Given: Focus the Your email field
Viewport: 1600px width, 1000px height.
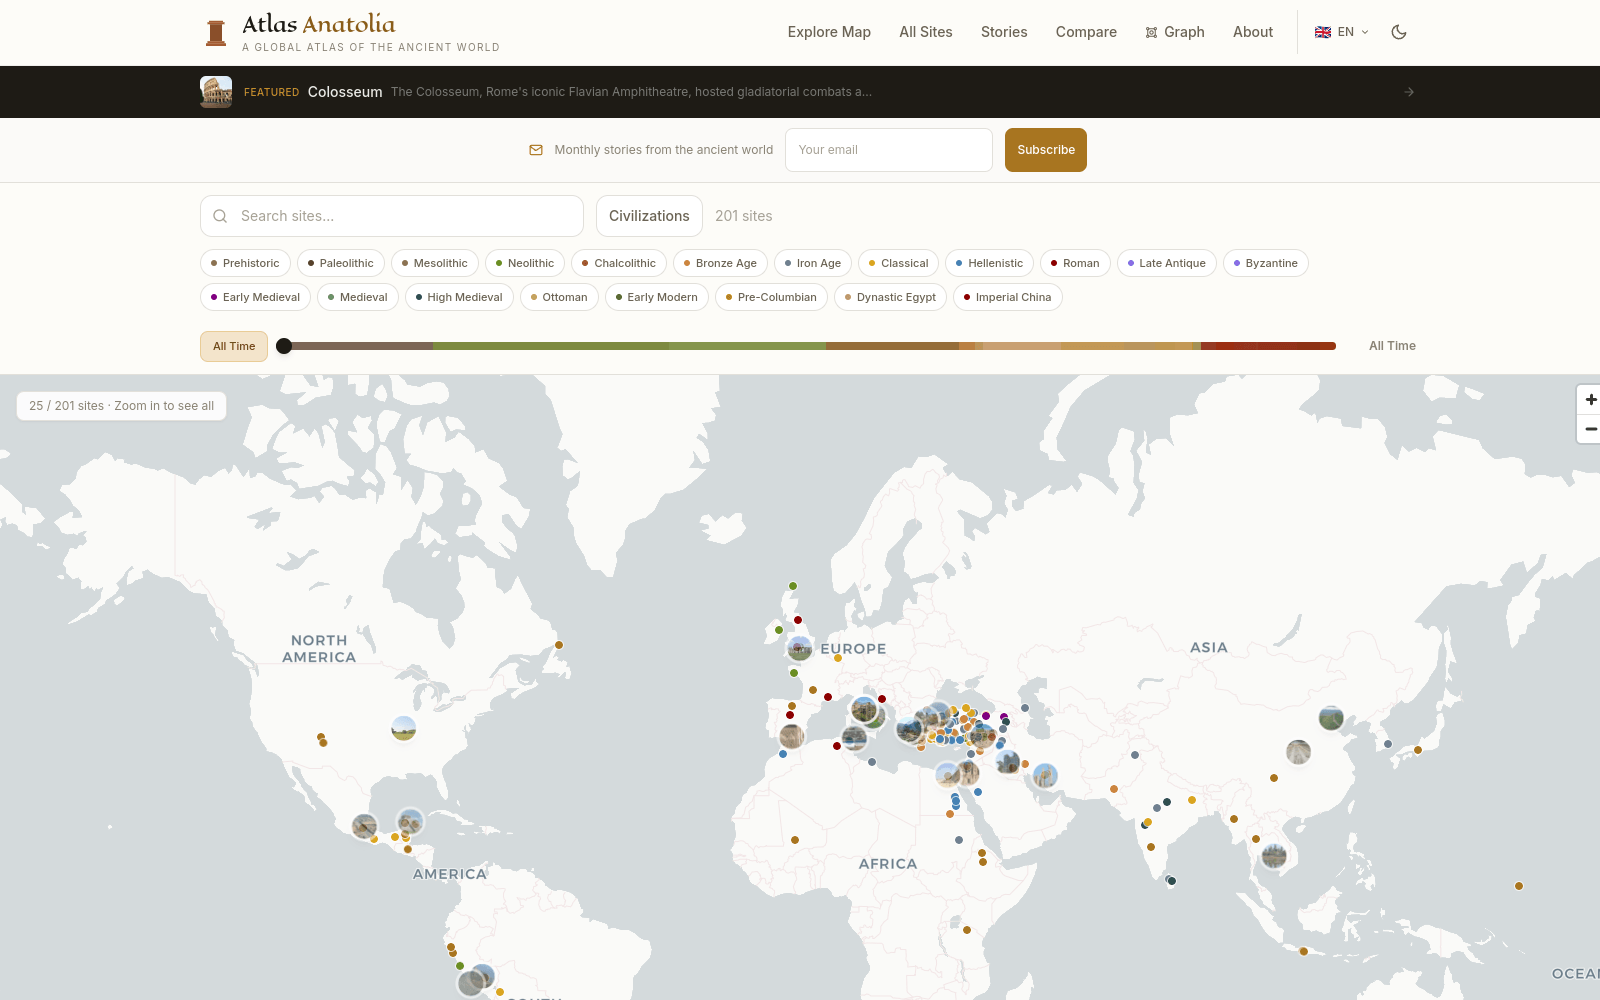Looking at the screenshot, I should pos(889,150).
